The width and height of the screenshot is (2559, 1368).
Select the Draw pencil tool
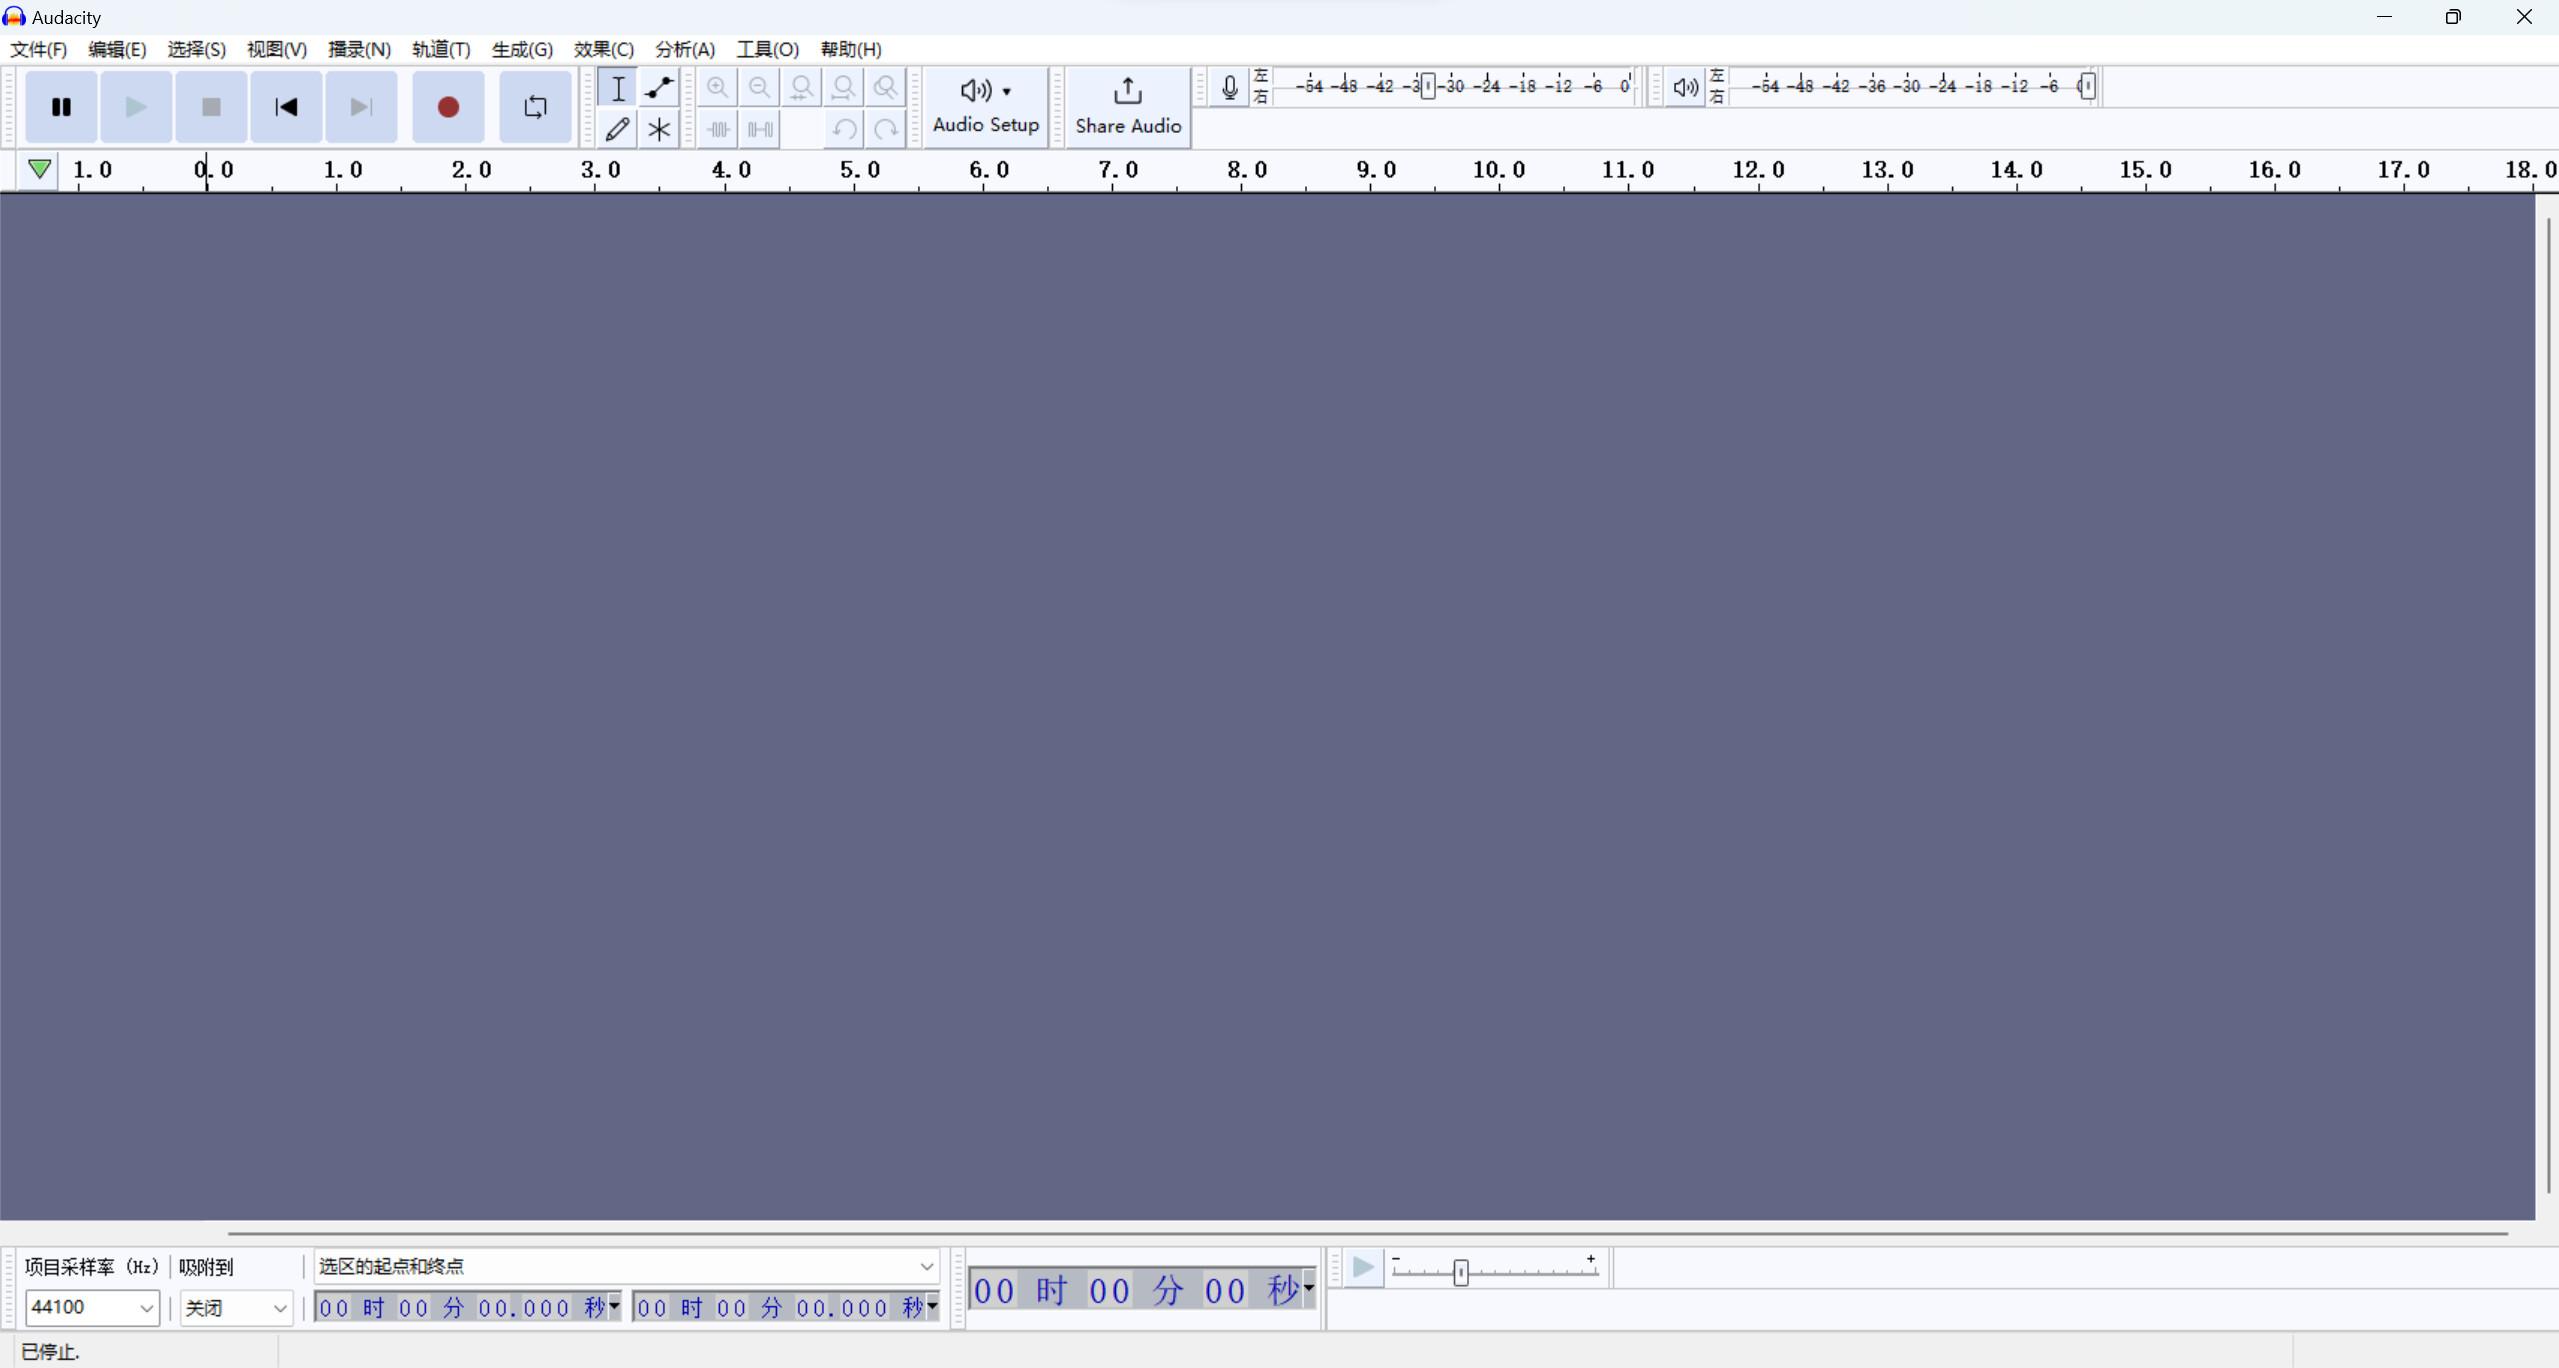[x=617, y=129]
